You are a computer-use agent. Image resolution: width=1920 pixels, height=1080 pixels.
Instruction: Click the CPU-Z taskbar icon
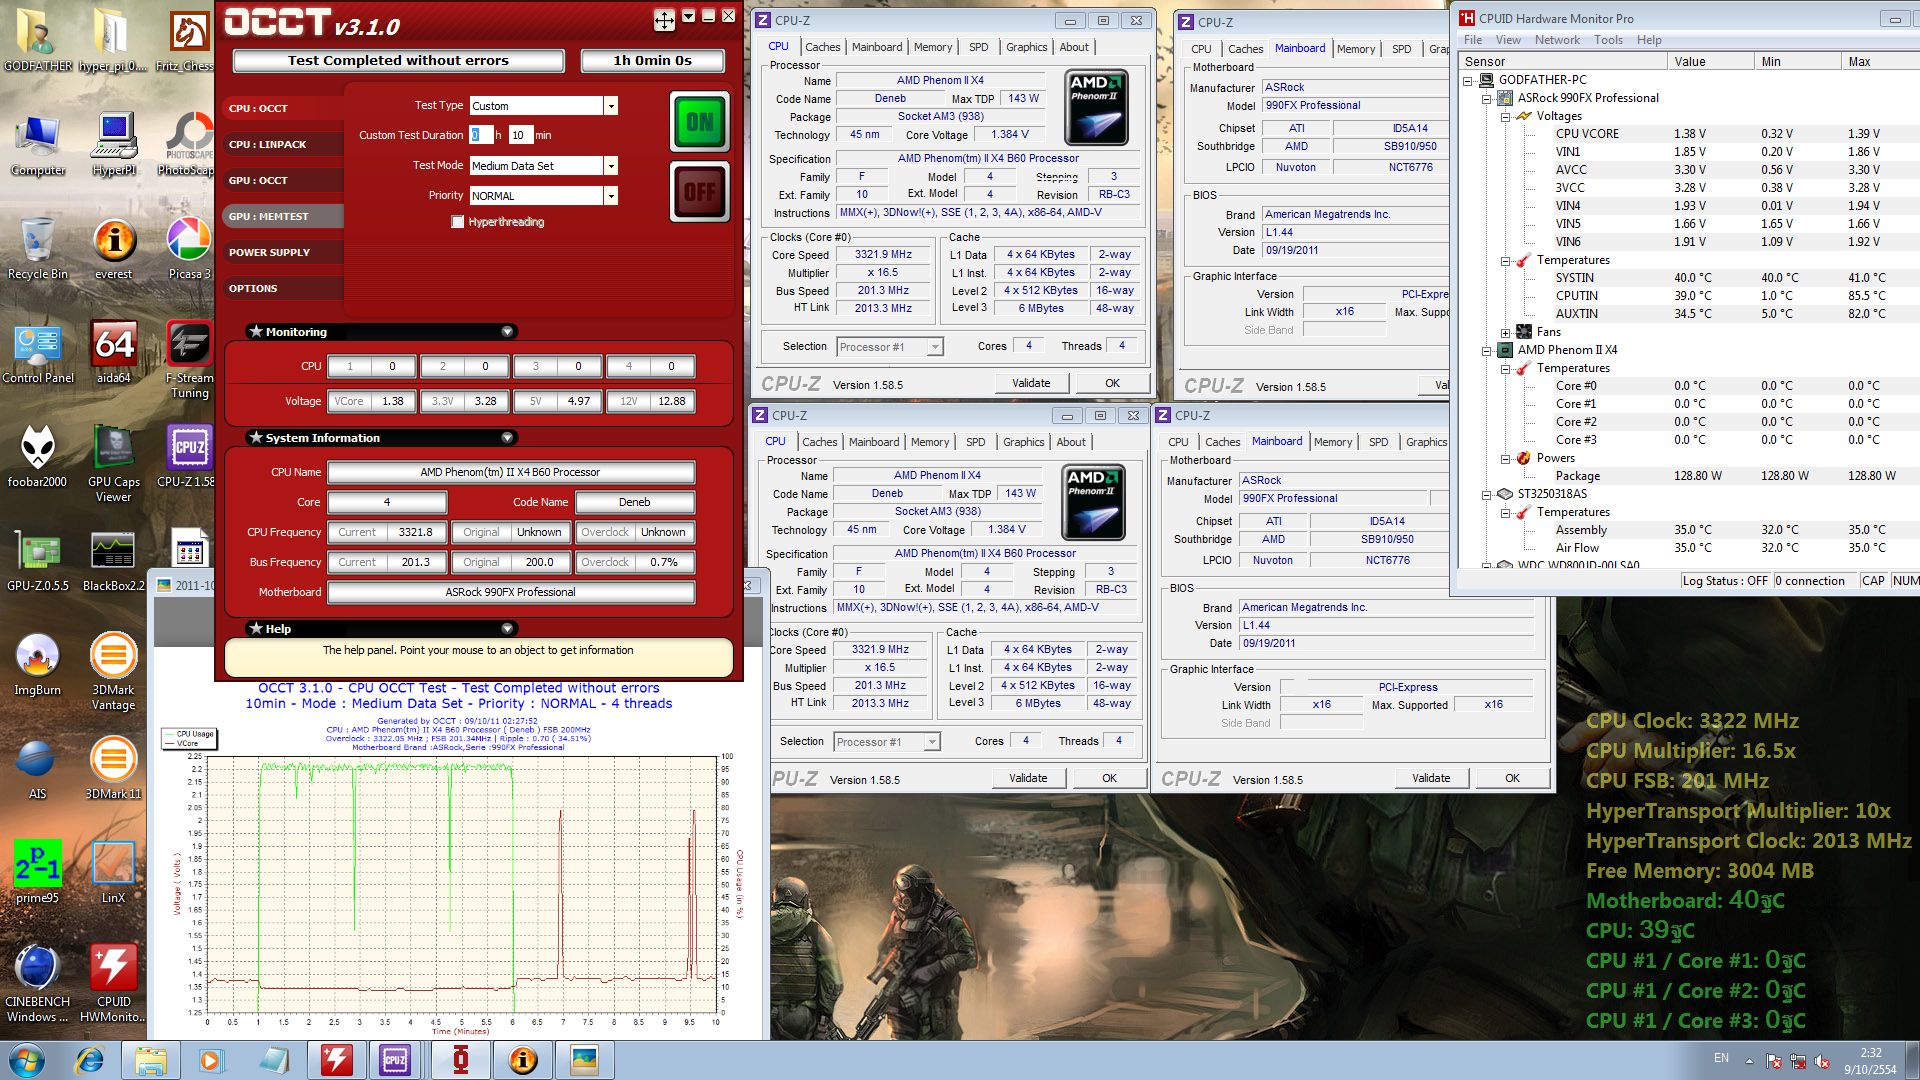tap(395, 1060)
